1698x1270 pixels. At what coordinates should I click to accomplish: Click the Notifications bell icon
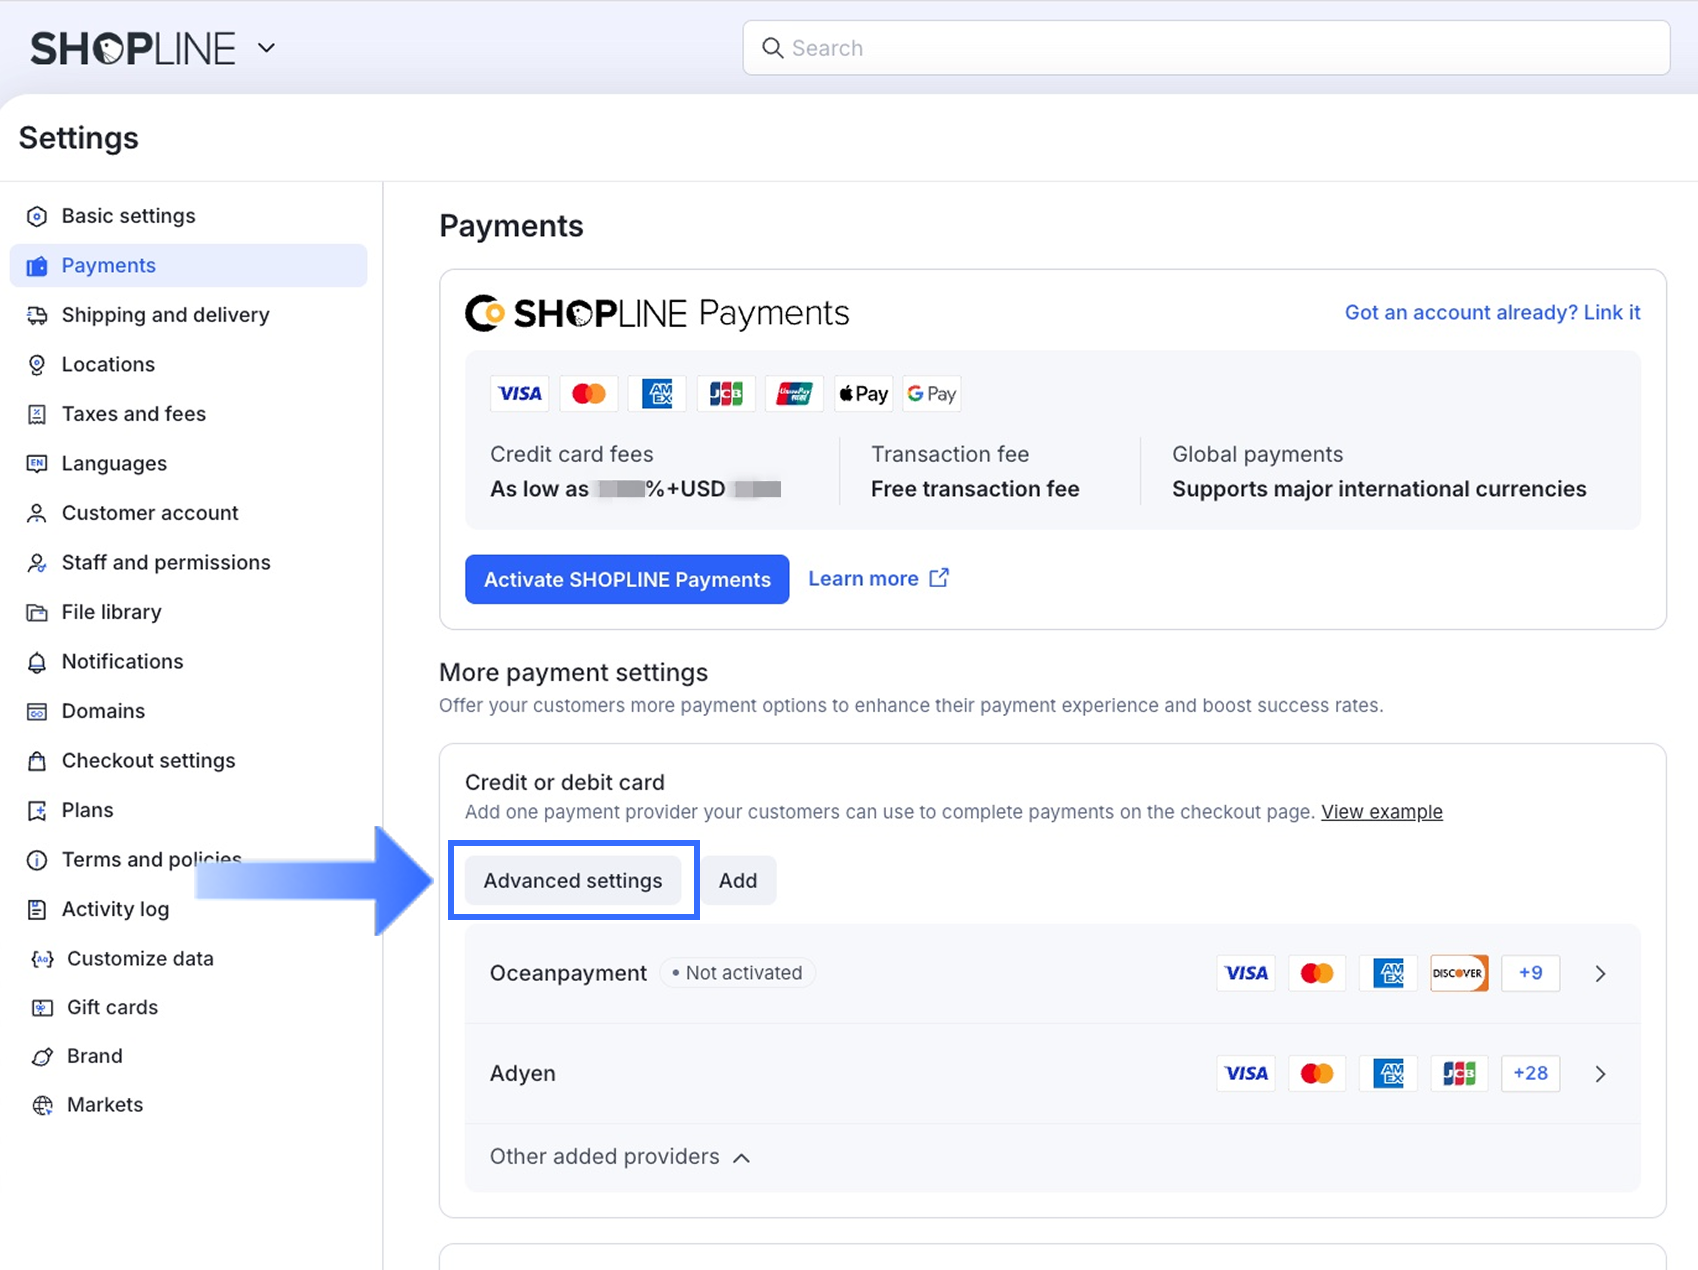[37, 662]
